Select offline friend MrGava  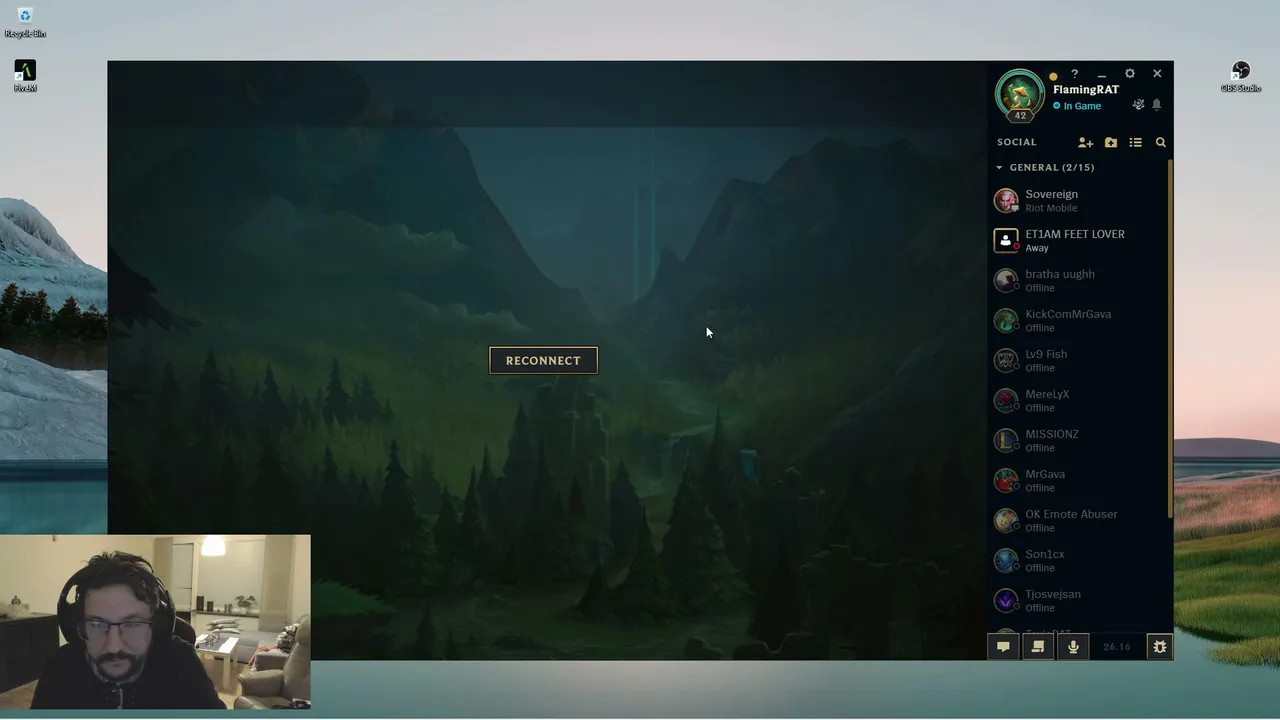point(1078,480)
